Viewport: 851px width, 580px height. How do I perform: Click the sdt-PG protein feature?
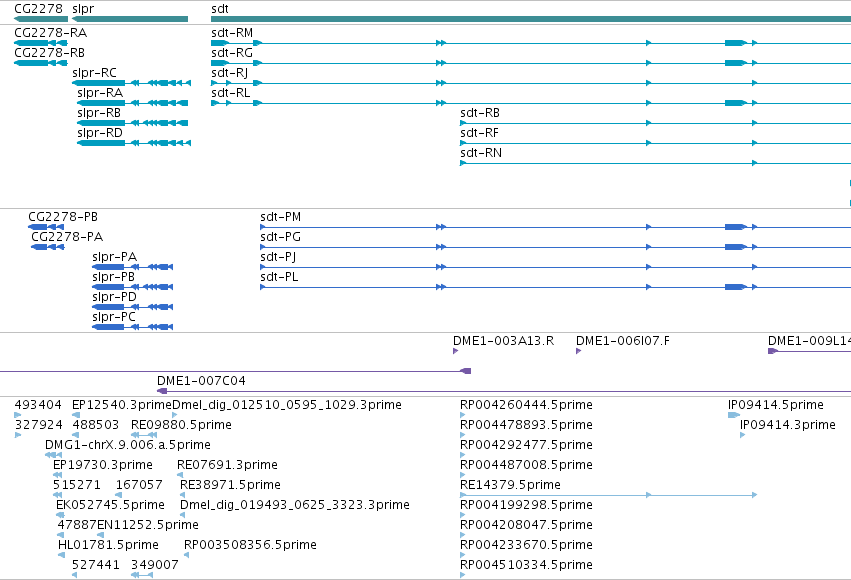click(x=556, y=247)
